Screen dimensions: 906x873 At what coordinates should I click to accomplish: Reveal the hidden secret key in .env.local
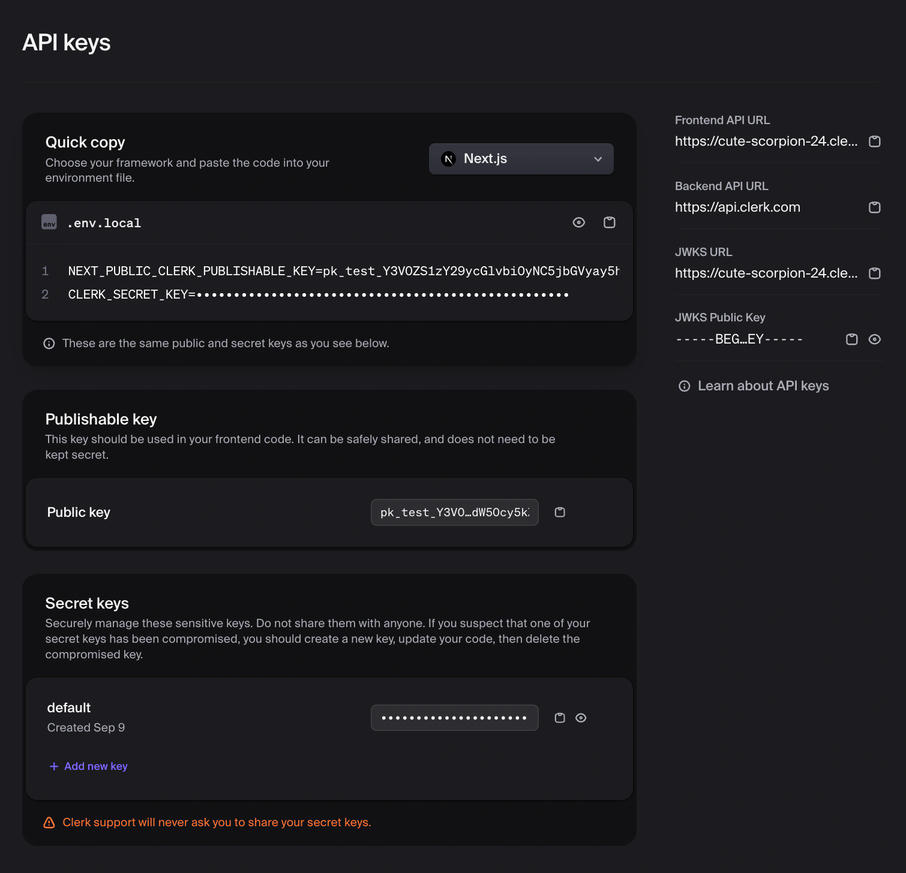[578, 222]
